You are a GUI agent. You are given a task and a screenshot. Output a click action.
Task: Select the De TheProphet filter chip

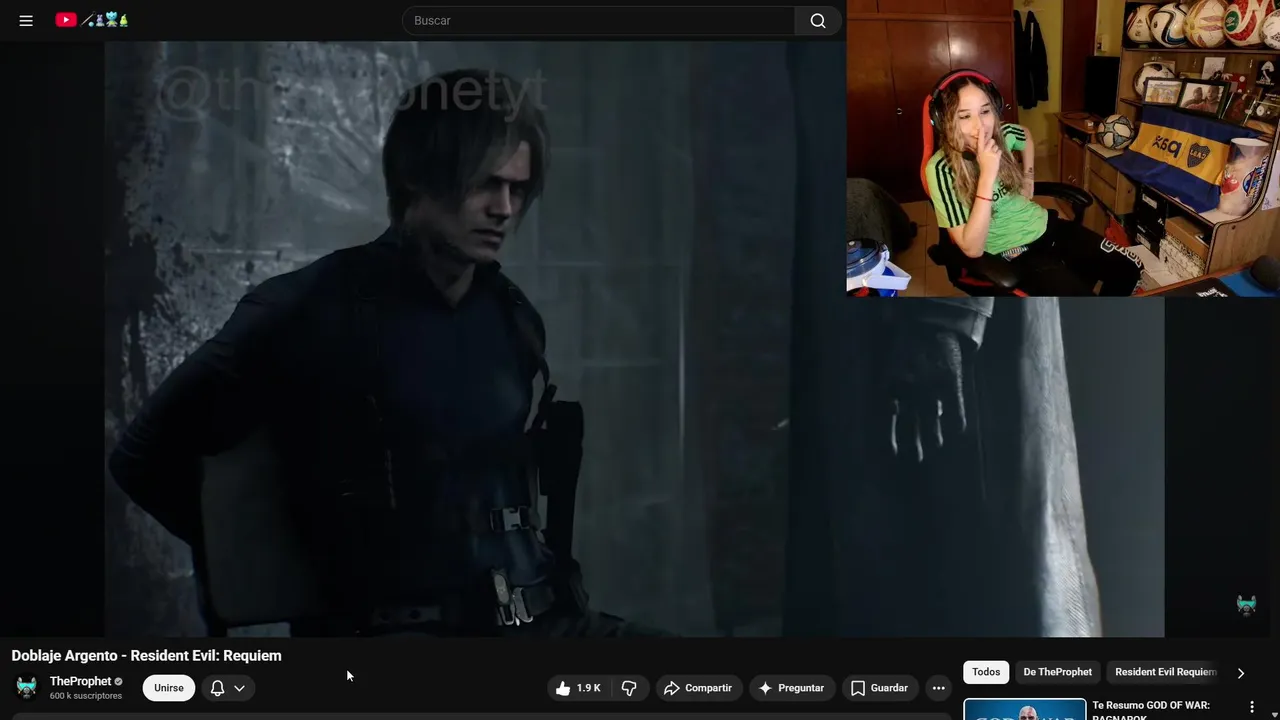1057,672
